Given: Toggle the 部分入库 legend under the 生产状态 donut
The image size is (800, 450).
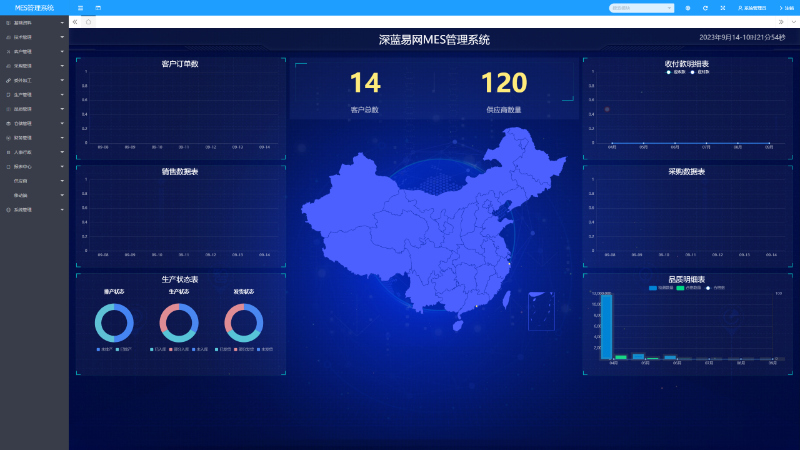Looking at the screenshot, I should [x=179, y=349].
